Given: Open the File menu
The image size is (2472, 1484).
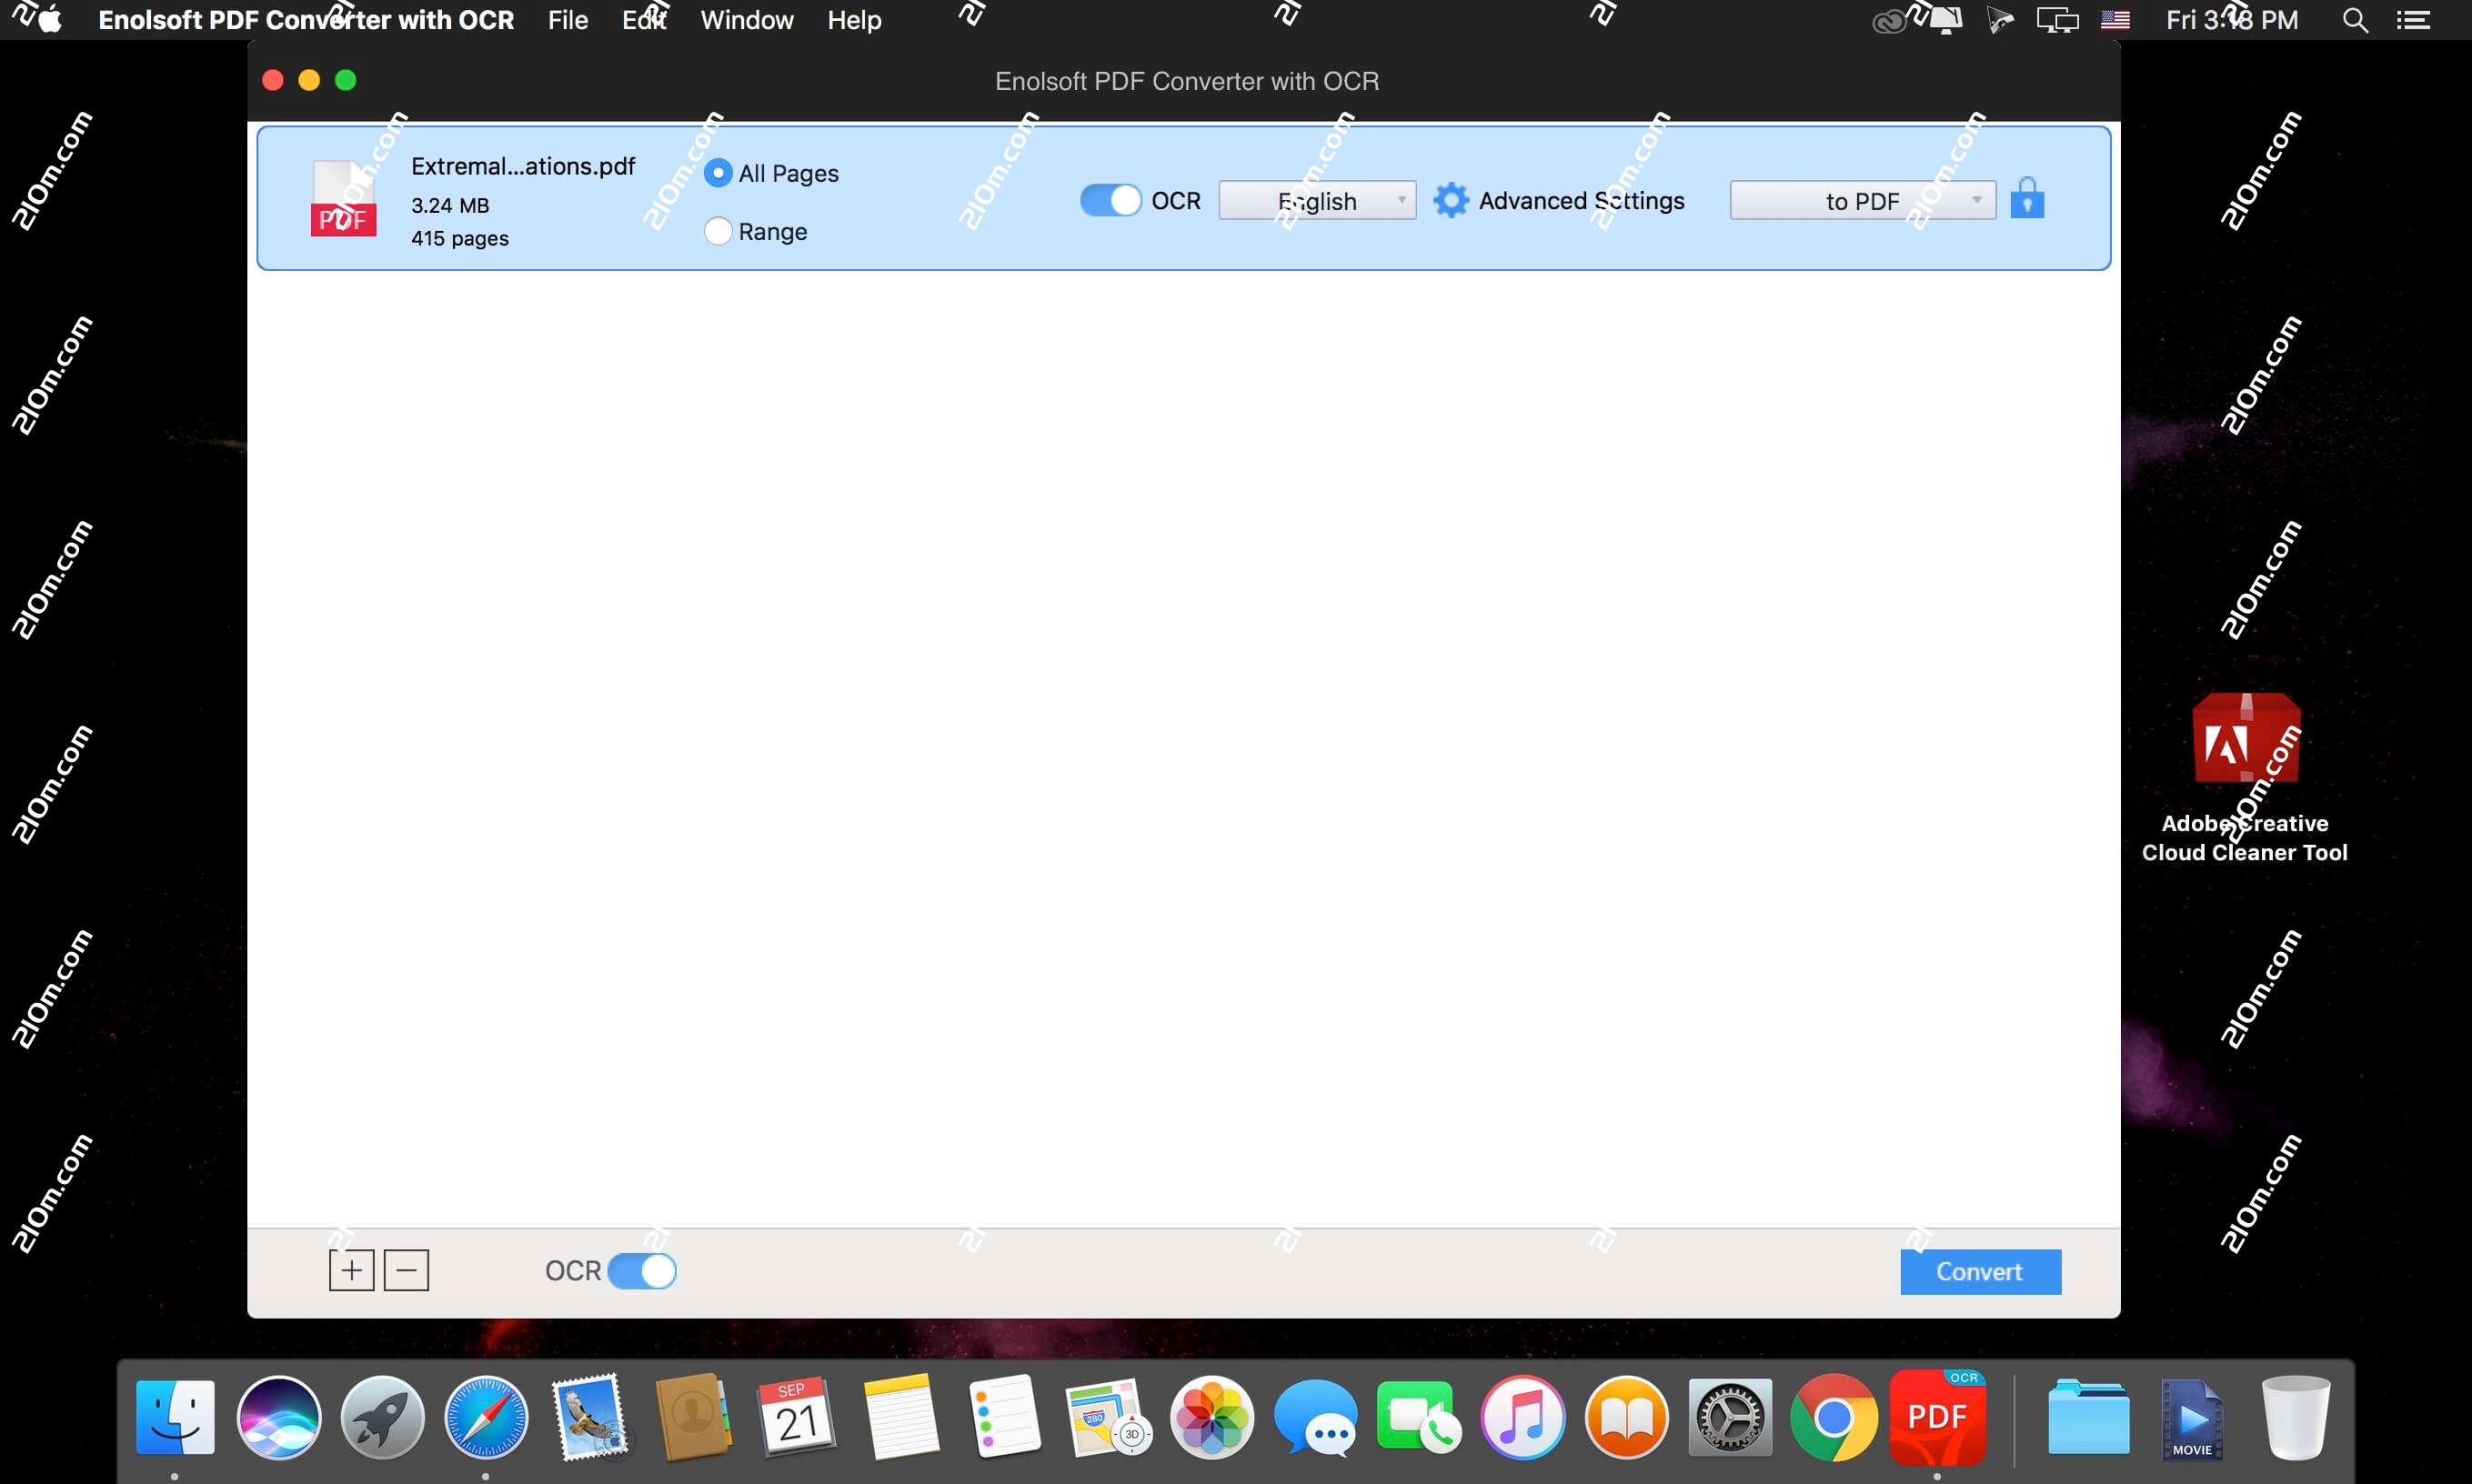Looking at the screenshot, I should (x=568, y=19).
